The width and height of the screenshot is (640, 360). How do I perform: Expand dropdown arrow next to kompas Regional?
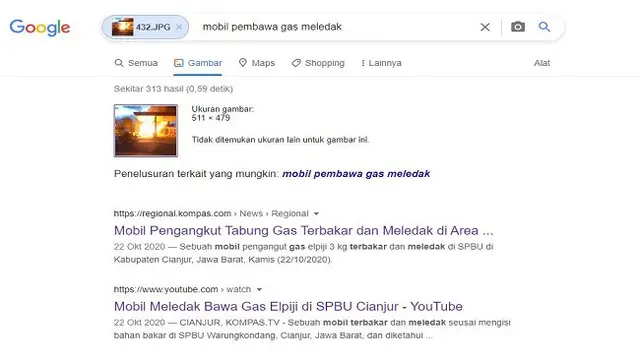click(x=316, y=213)
